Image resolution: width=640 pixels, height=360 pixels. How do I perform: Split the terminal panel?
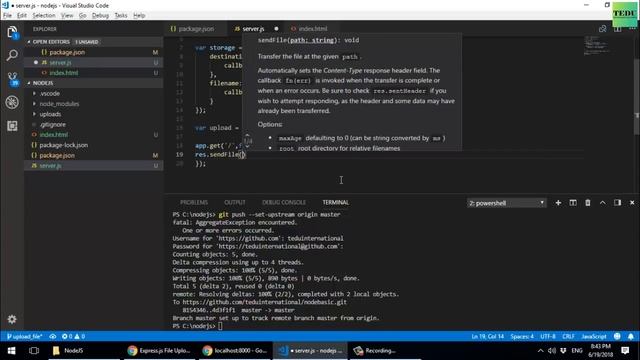pyautogui.click(x=573, y=203)
